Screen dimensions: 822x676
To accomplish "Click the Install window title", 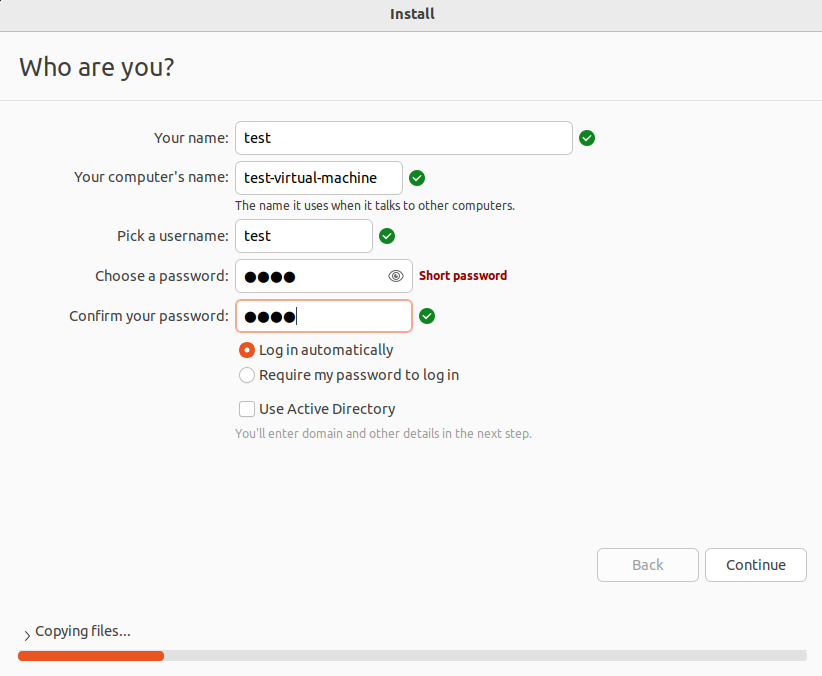I will coord(412,14).
